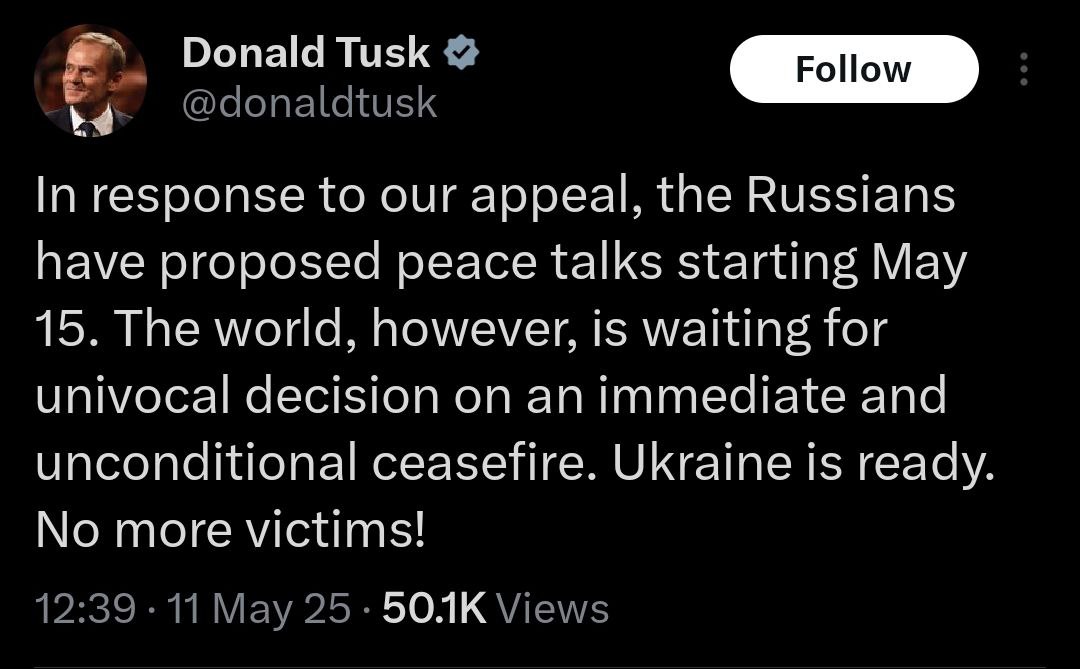Click the 11 May 25 date

[x=260, y=607]
